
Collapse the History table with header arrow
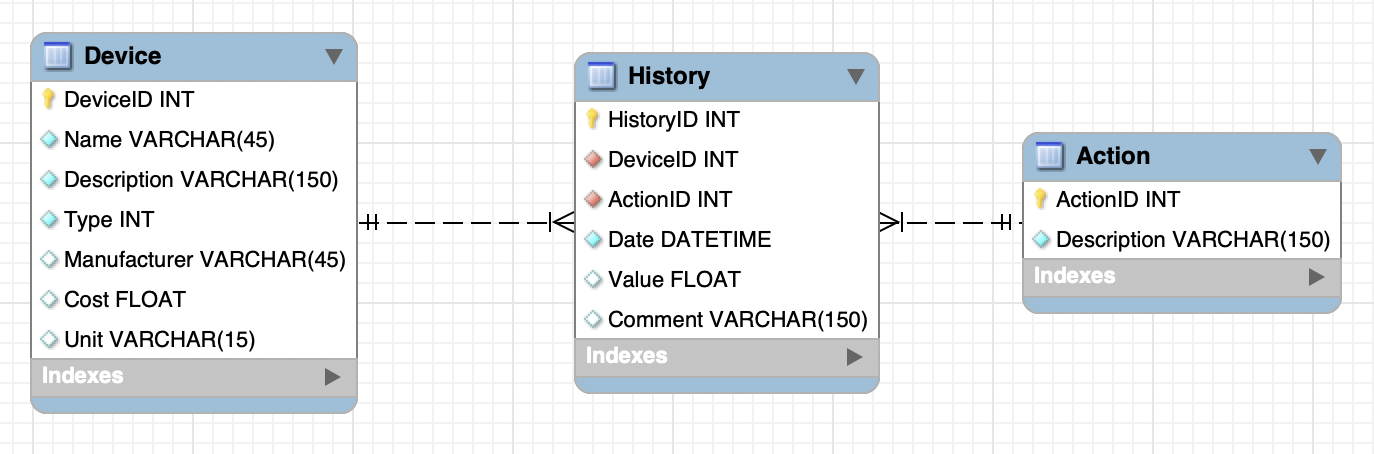pyautogui.click(x=855, y=77)
